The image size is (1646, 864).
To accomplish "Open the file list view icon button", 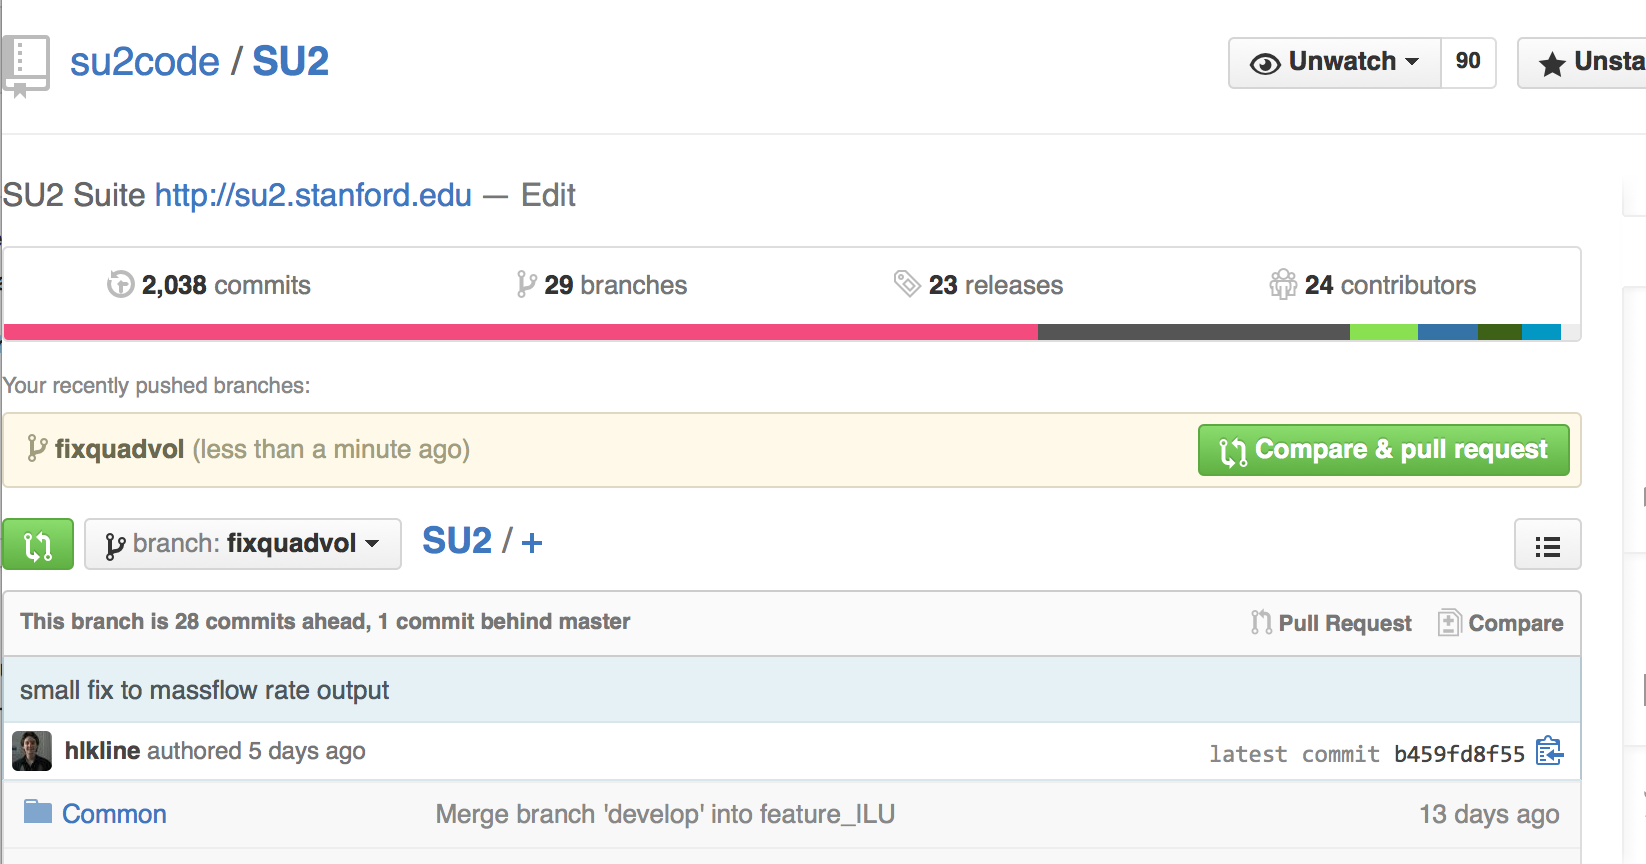I will pyautogui.click(x=1547, y=545).
